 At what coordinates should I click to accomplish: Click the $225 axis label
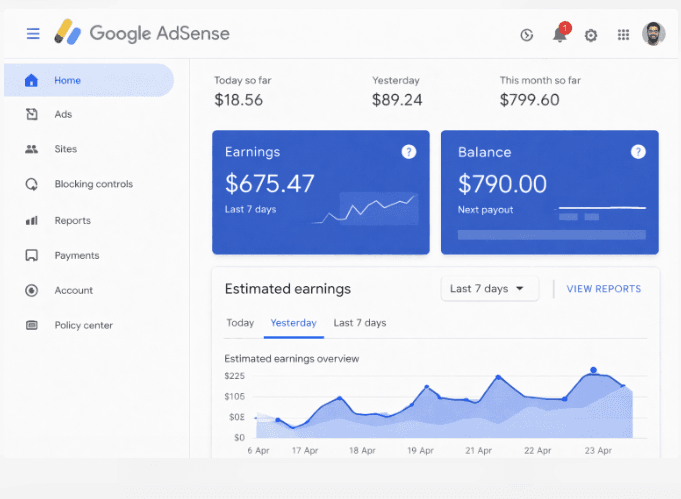235,376
